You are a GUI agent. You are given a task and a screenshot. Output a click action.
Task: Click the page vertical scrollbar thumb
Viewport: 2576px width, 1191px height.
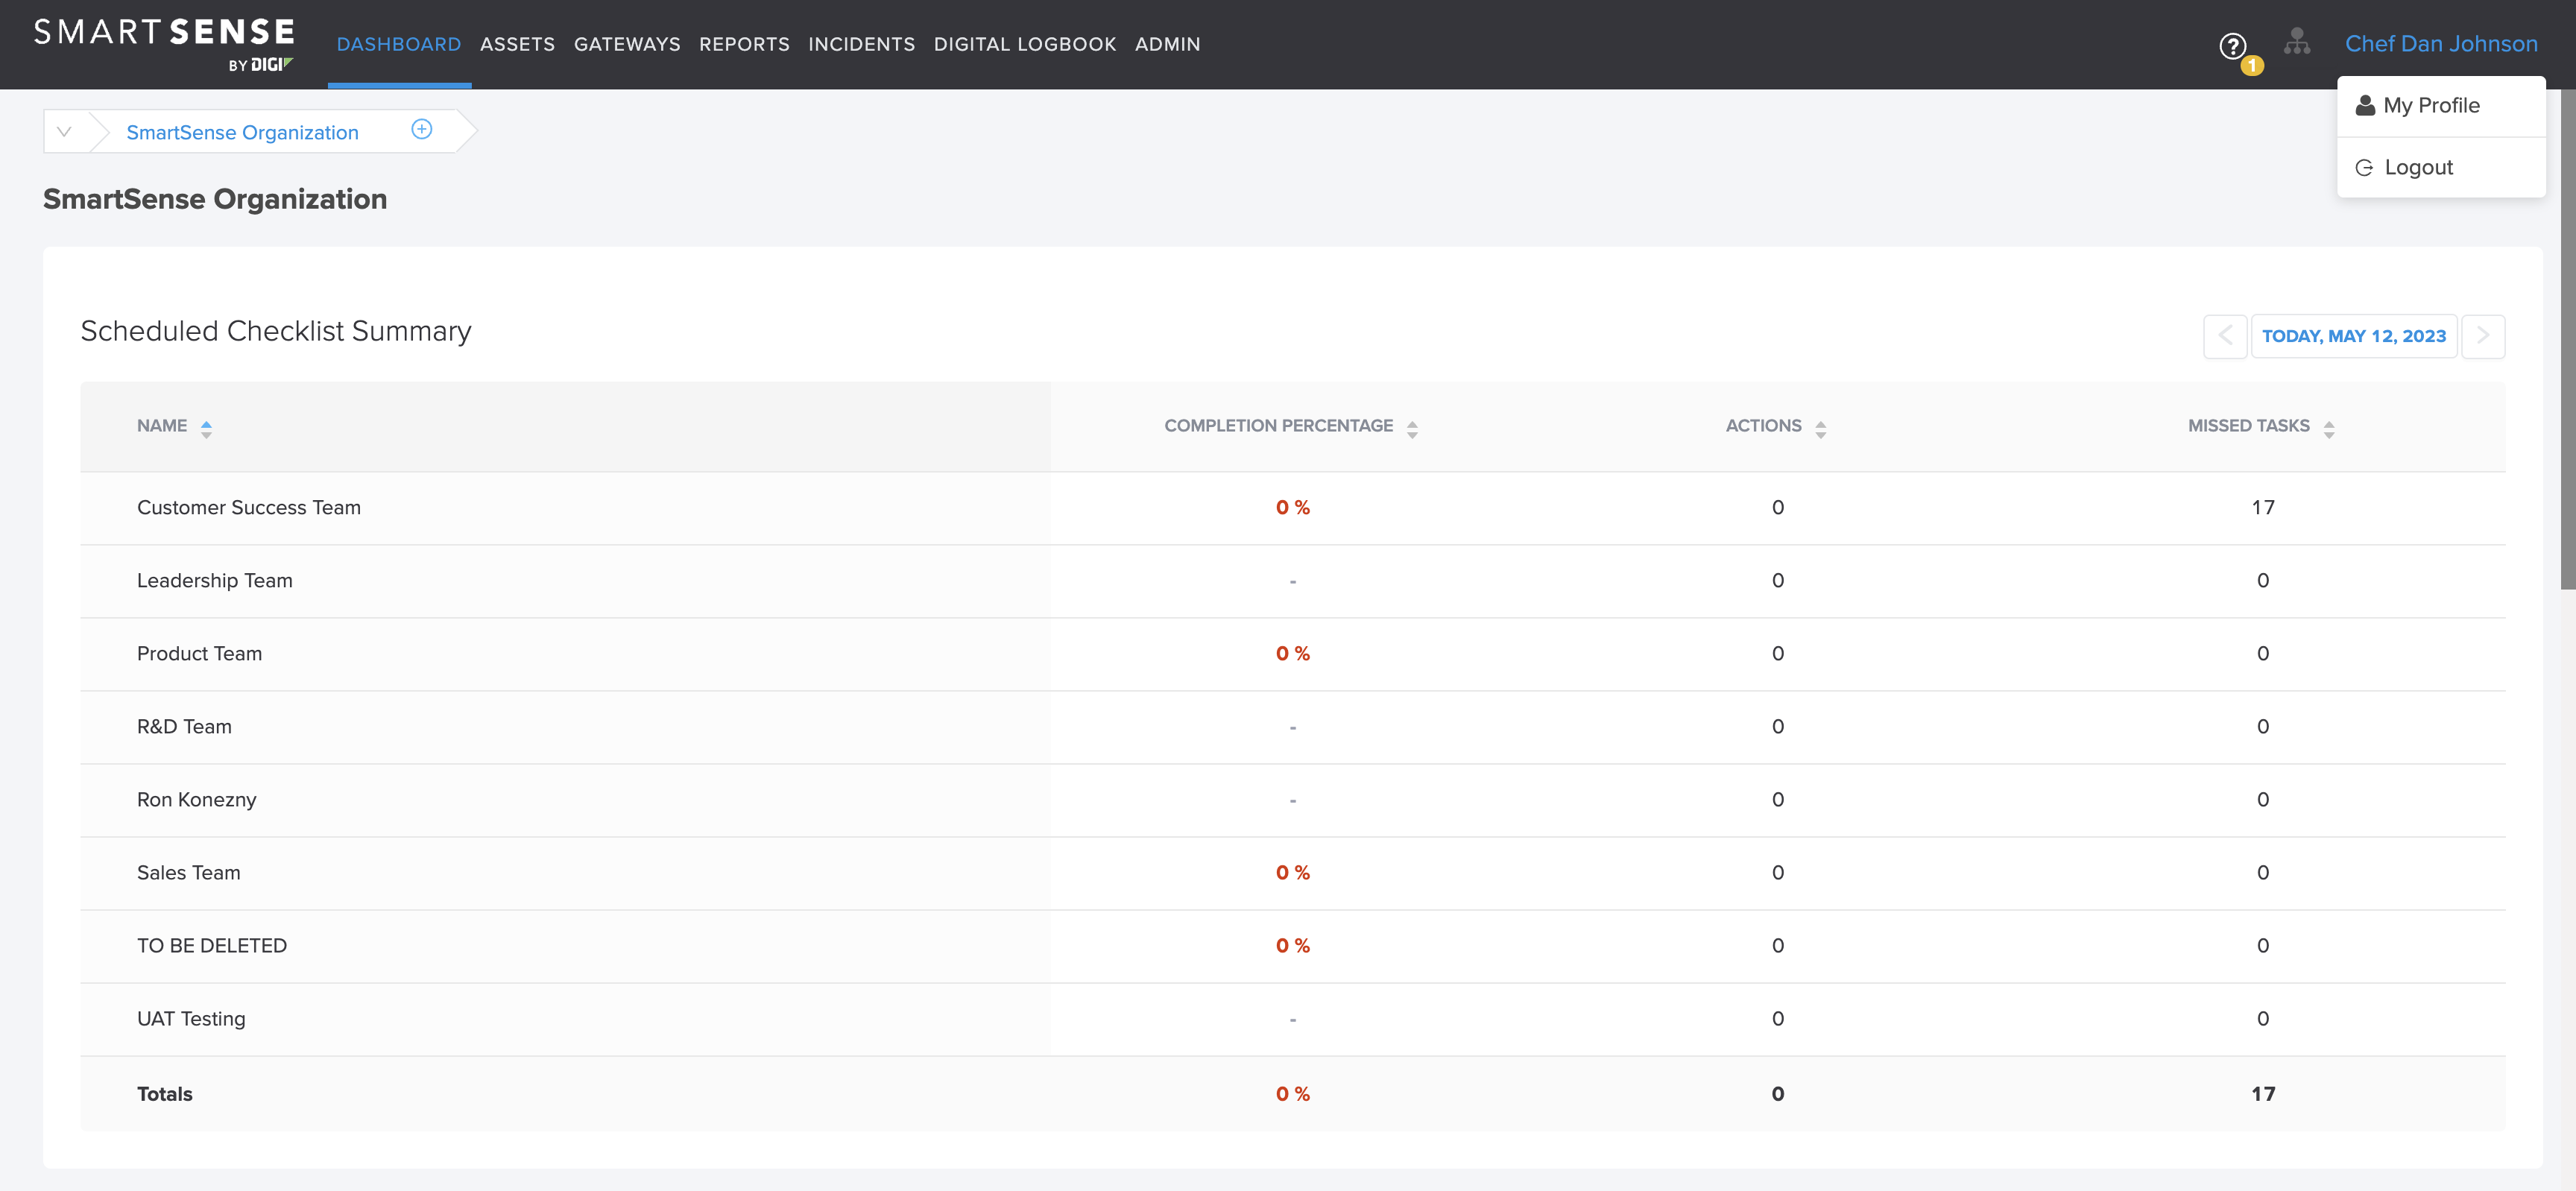[2567, 339]
